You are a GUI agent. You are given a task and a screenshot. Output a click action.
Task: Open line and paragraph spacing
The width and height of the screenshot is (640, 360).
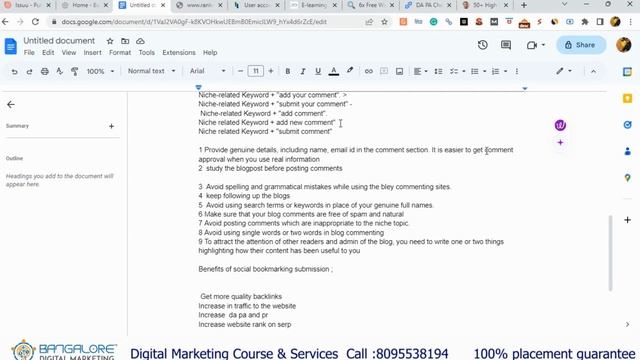point(438,71)
